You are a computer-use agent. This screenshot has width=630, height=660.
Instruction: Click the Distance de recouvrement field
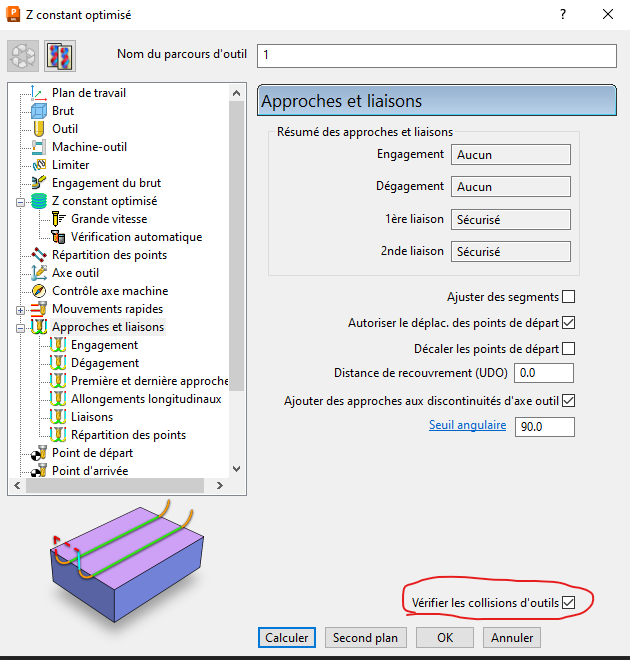tap(546, 373)
